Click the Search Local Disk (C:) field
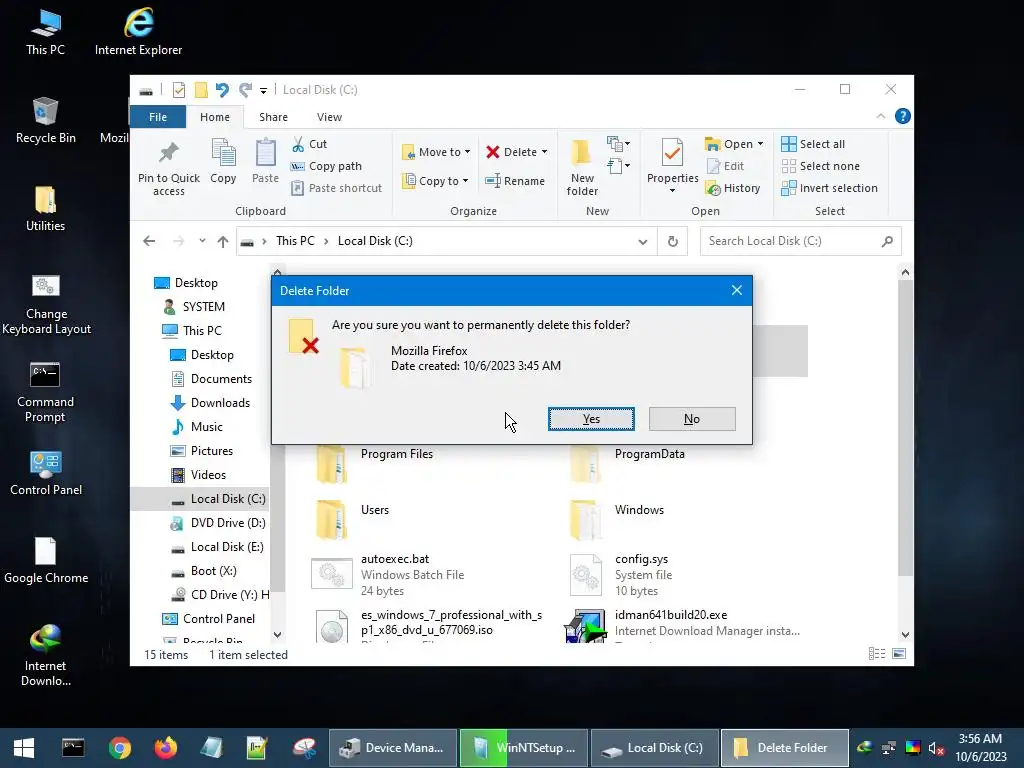 pyautogui.click(x=801, y=241)
